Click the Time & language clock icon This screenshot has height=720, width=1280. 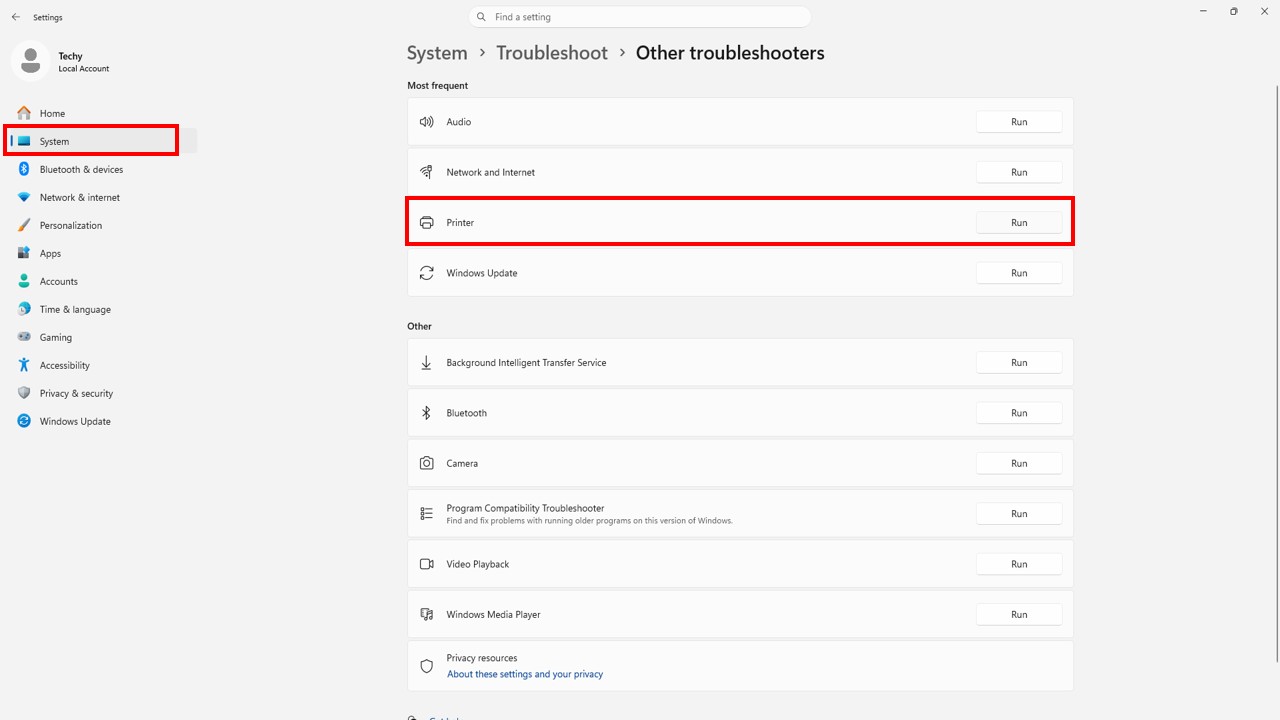(x=24, y=309)
